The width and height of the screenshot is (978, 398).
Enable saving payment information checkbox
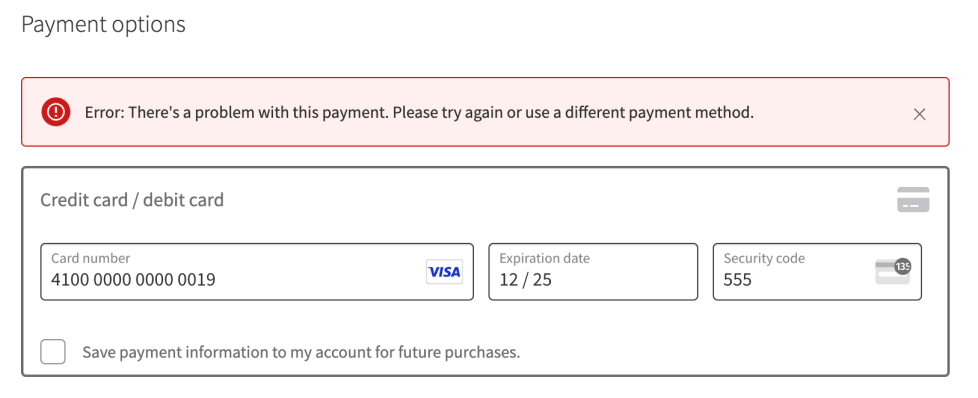[53, 352]
